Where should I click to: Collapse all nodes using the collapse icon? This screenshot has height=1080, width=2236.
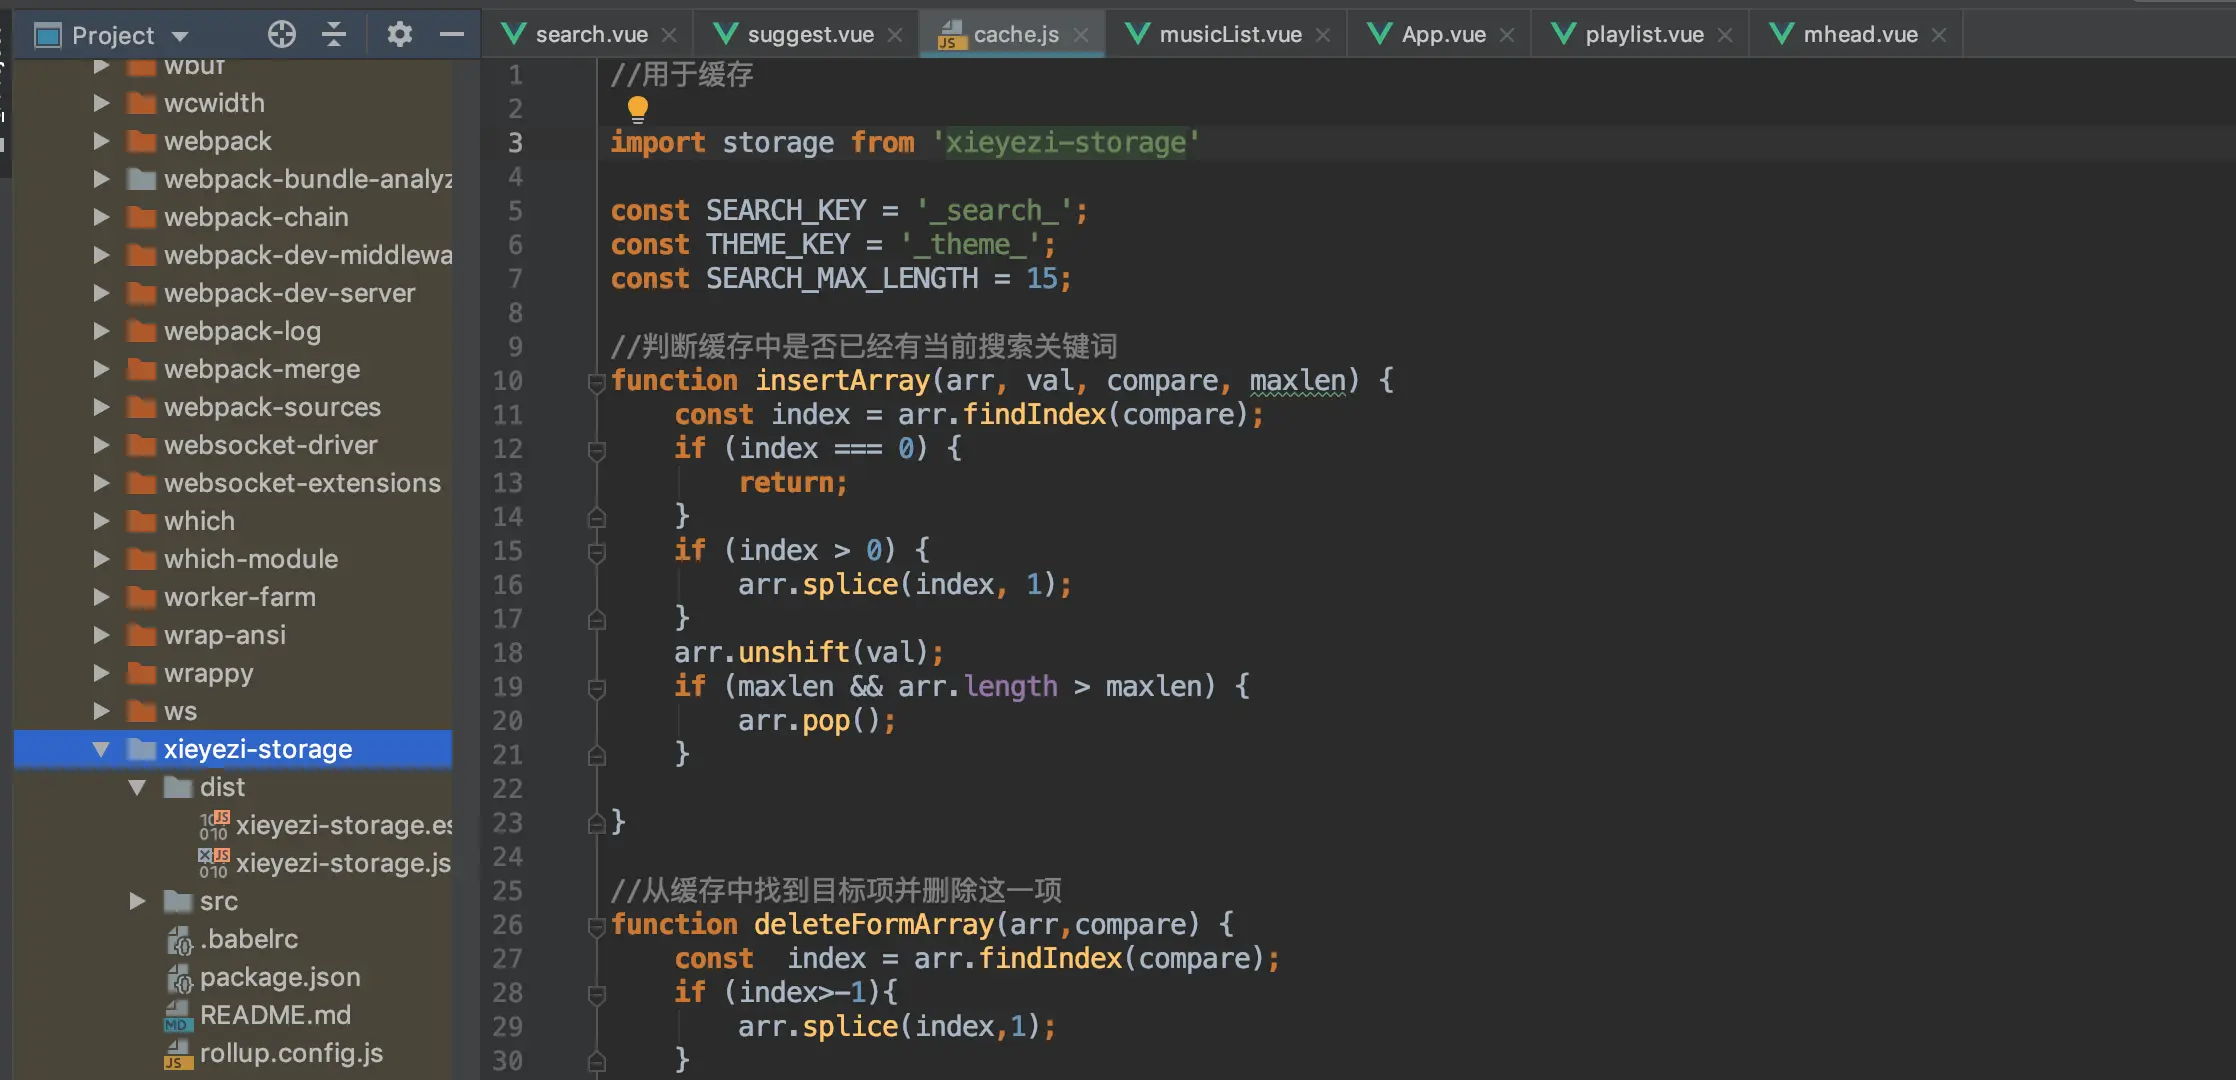coord(334,33)
